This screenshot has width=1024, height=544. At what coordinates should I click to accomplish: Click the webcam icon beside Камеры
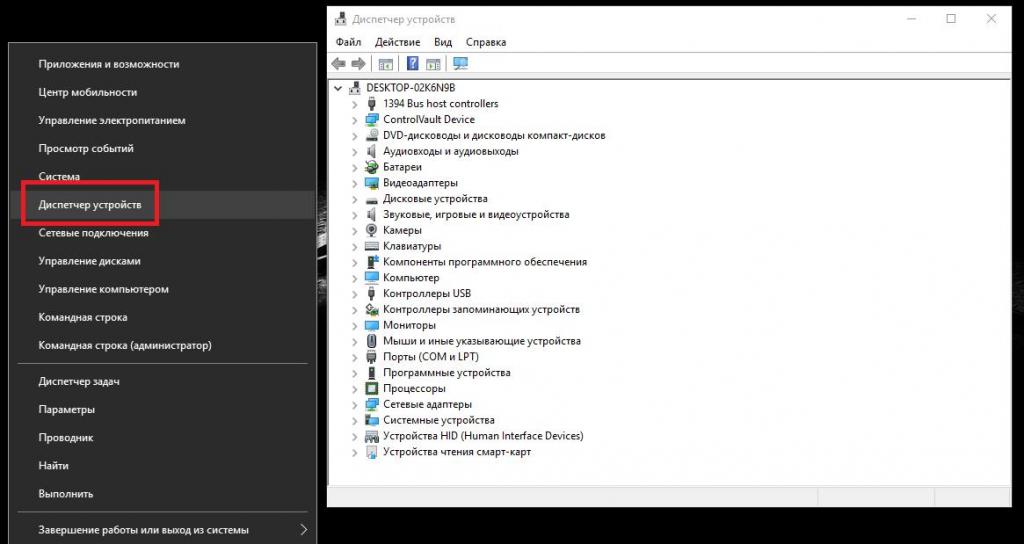372,230
